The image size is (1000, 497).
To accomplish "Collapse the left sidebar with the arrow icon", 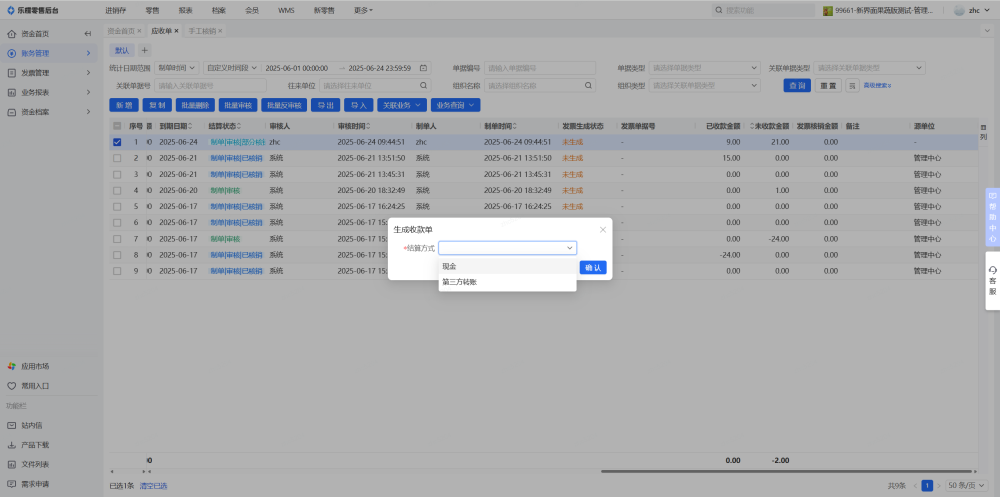I will (x=87, y=34).
